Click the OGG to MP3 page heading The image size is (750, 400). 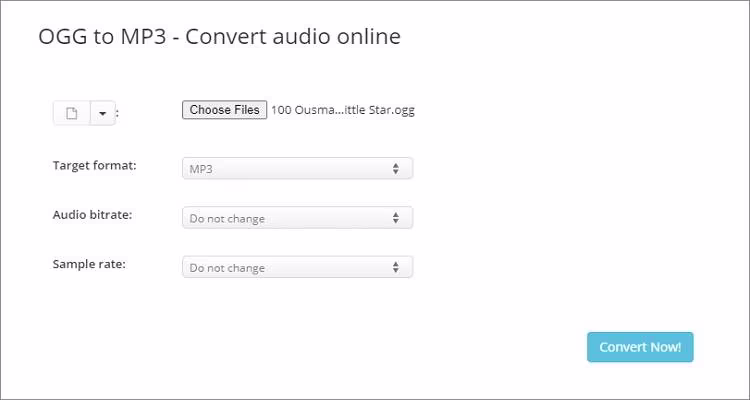219,37
